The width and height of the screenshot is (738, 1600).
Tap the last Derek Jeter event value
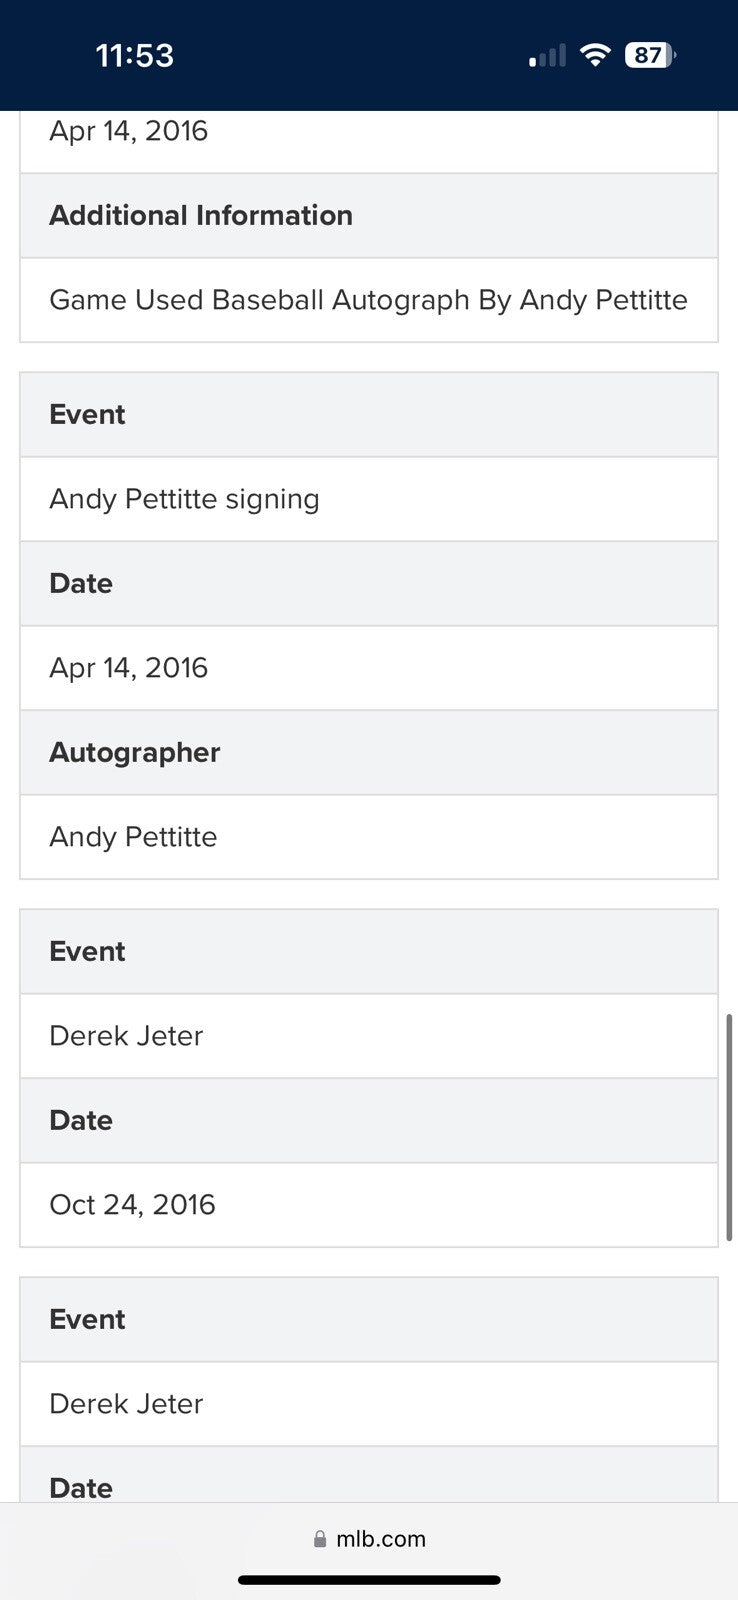point(126,1404)
